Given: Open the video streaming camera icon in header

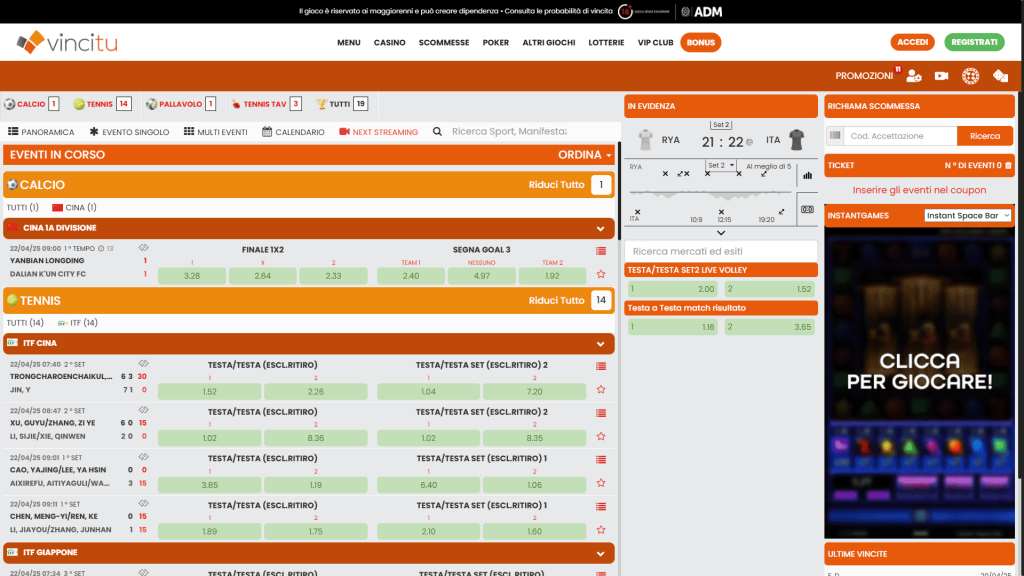Looking at the screenshot, I should click(941, 76).
